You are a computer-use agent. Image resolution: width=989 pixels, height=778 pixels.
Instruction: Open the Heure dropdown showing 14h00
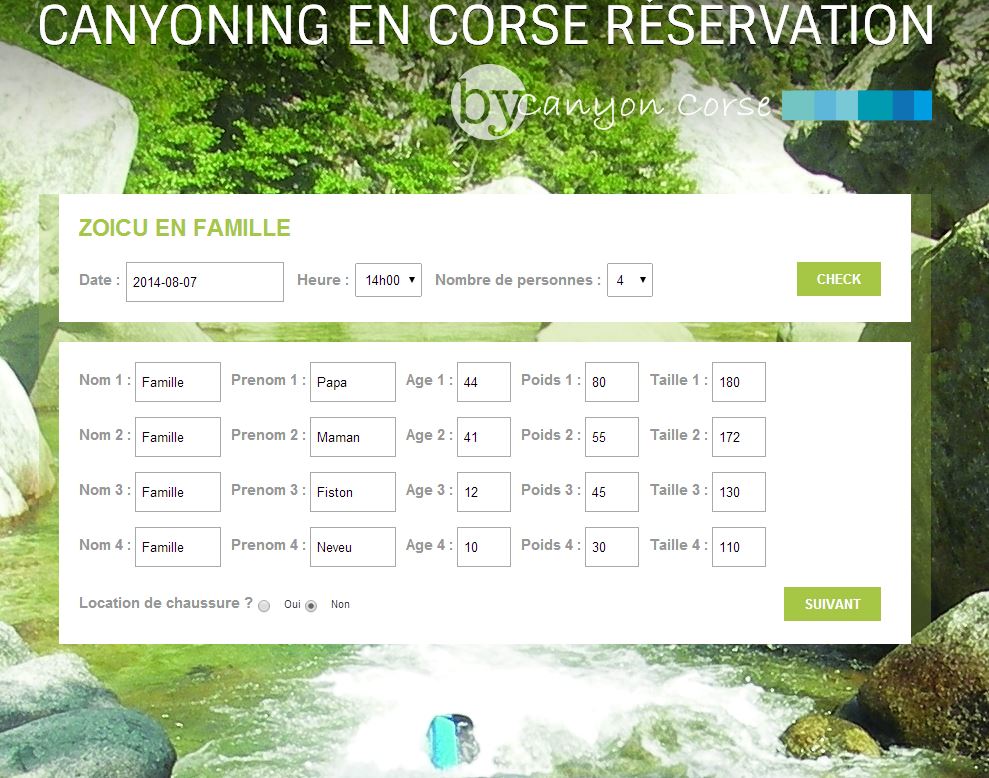(388, 280)
